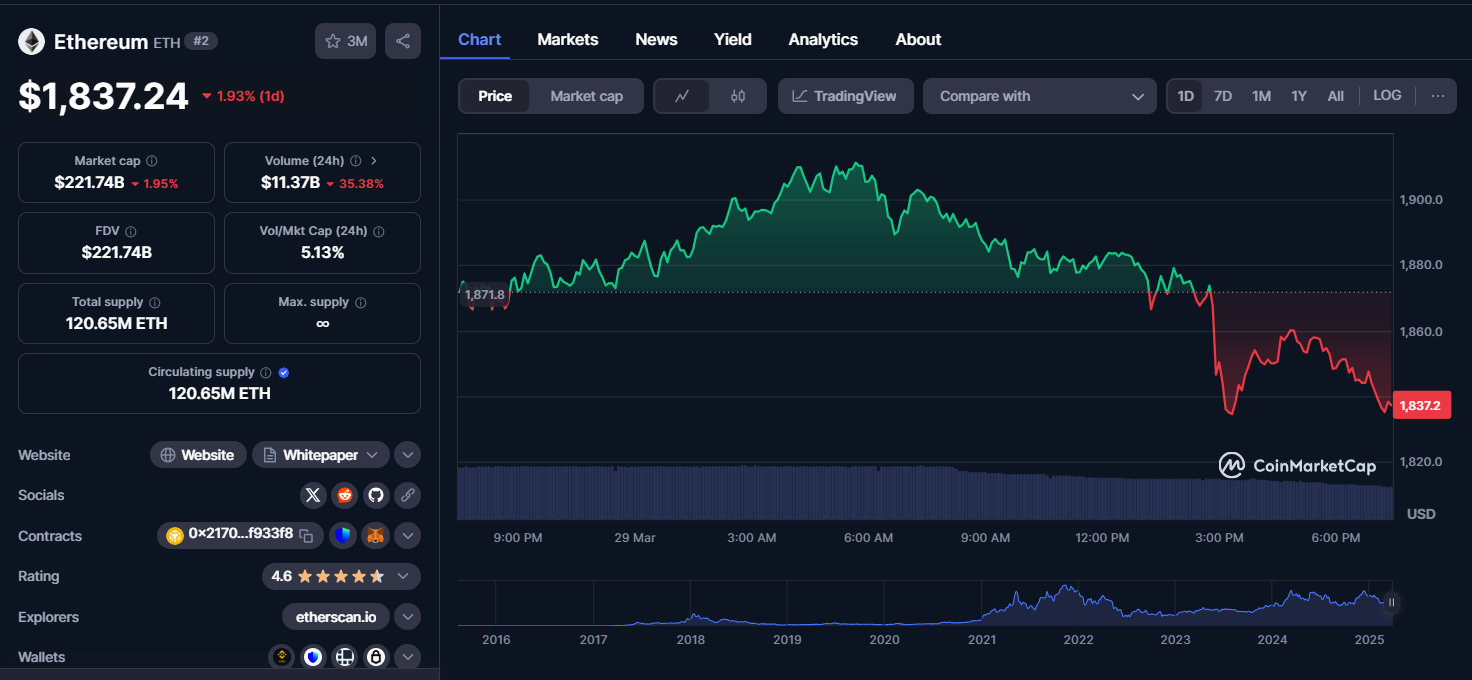Switch chart to Price view
This screenshot has height=680, width=1472.
tap(495, 96)
